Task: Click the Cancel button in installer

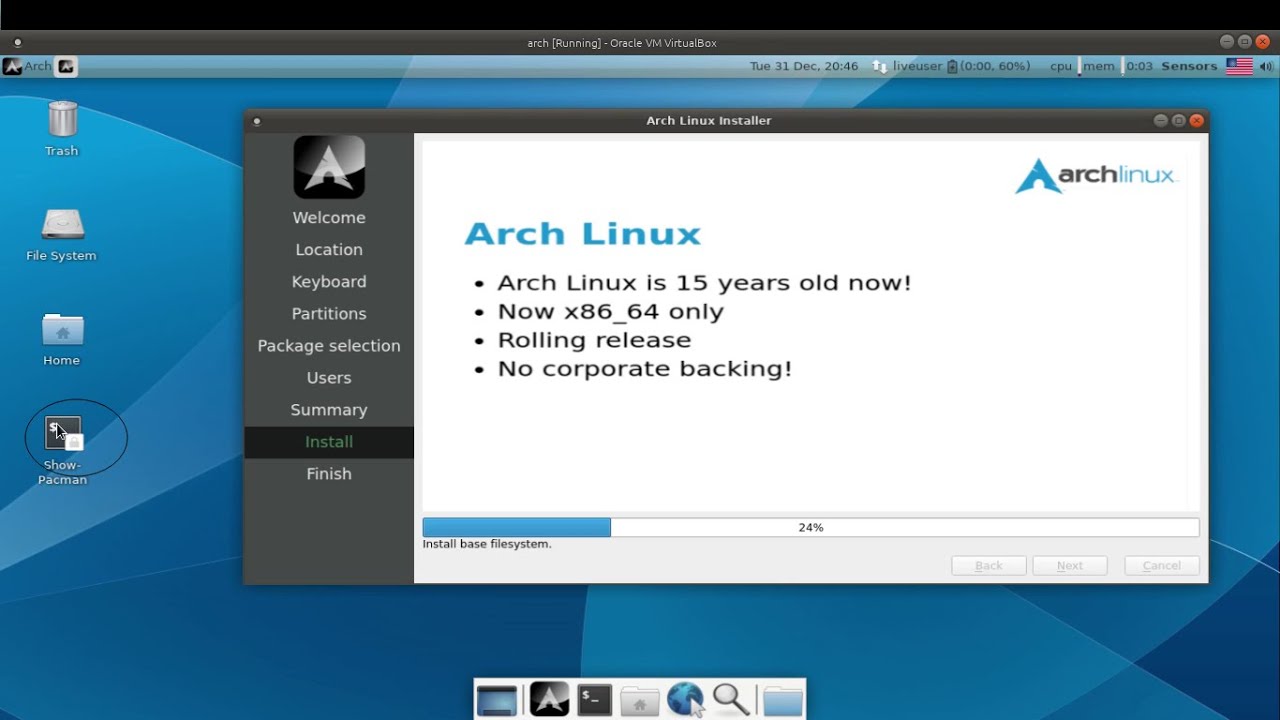Action: 1162,565
